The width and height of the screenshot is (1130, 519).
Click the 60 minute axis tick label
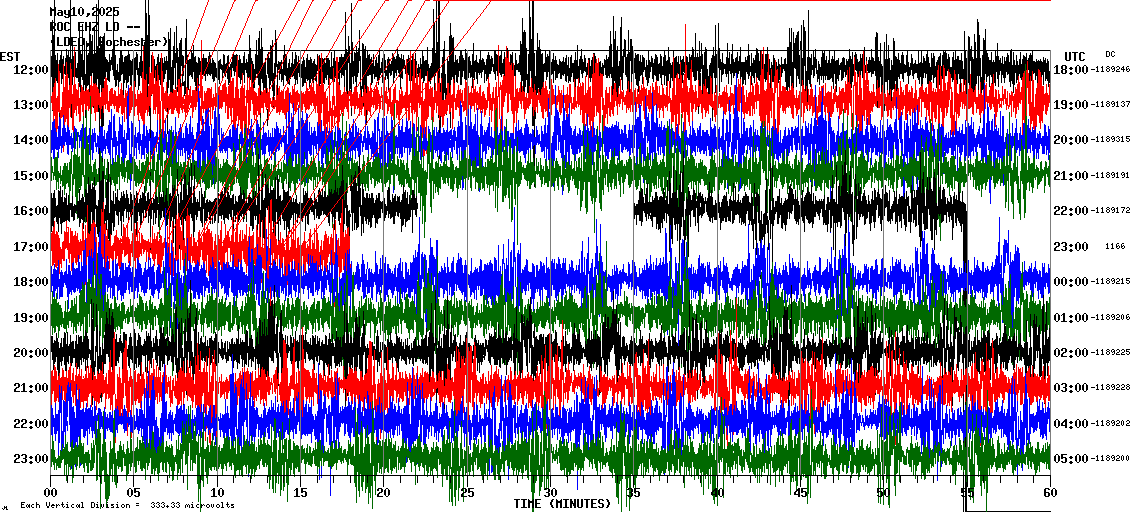(1049, 493)
